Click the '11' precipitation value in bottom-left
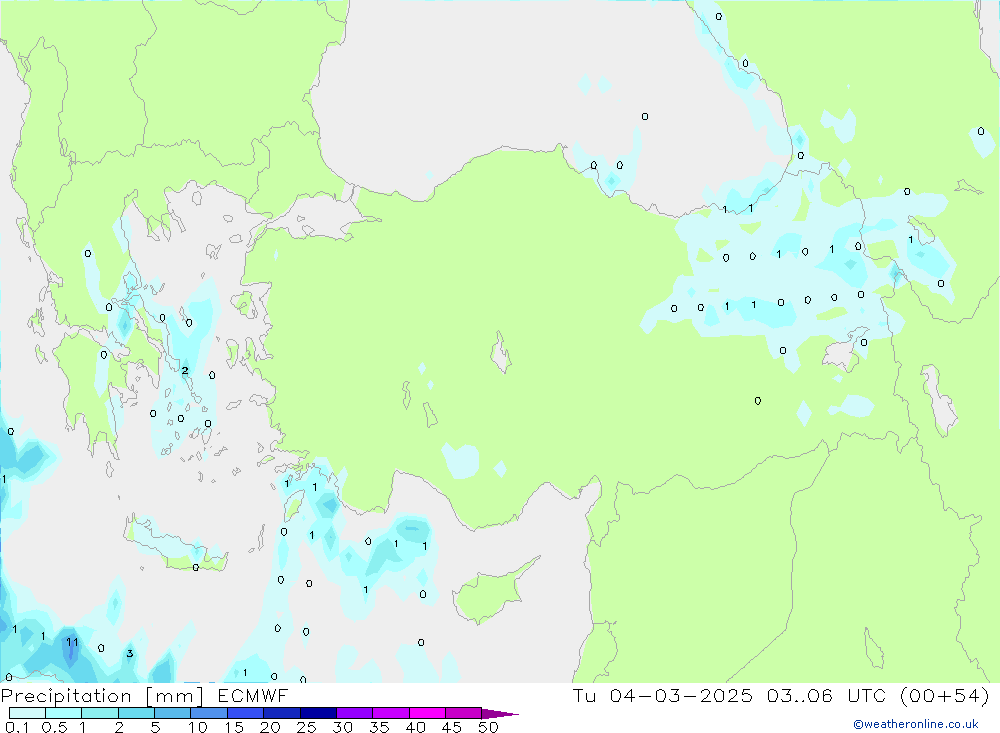This screenshot has width=1000, height=733. (72, 642)
